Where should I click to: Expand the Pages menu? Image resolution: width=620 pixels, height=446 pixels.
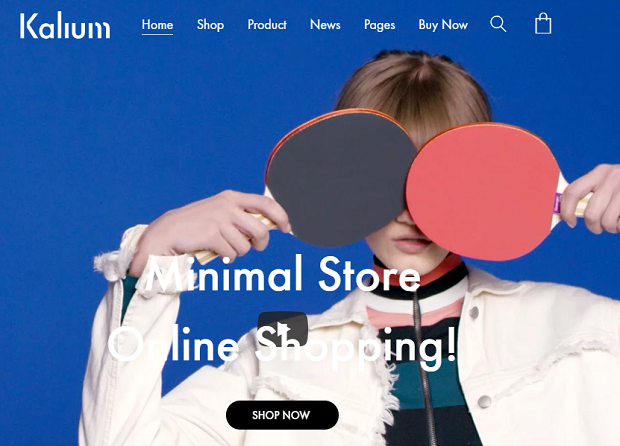tap(380, 25)
